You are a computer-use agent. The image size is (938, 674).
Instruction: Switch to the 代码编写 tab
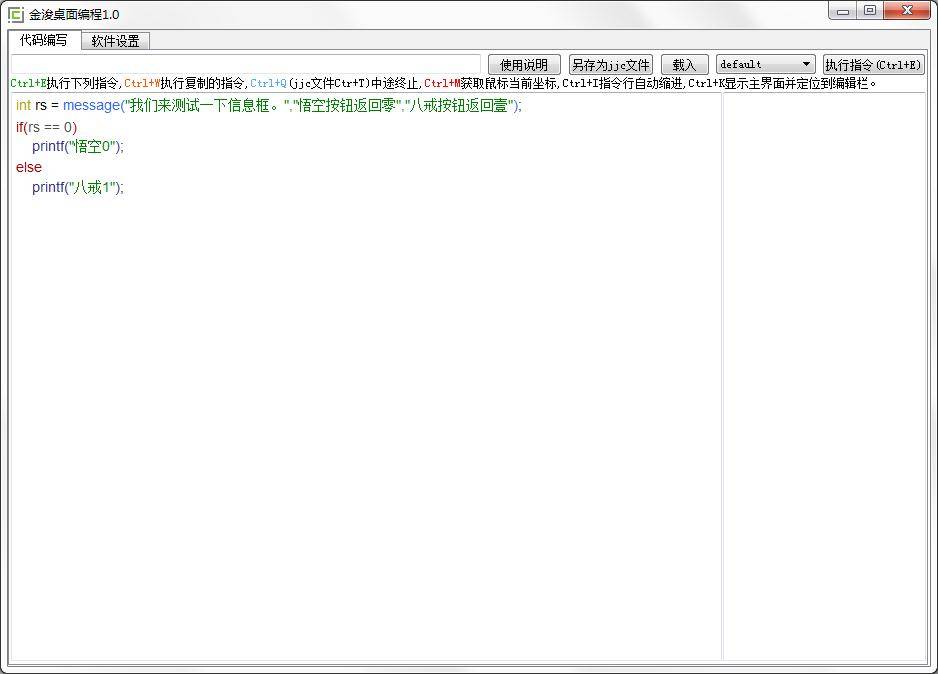pyautogui.click(x=44, y=40)
